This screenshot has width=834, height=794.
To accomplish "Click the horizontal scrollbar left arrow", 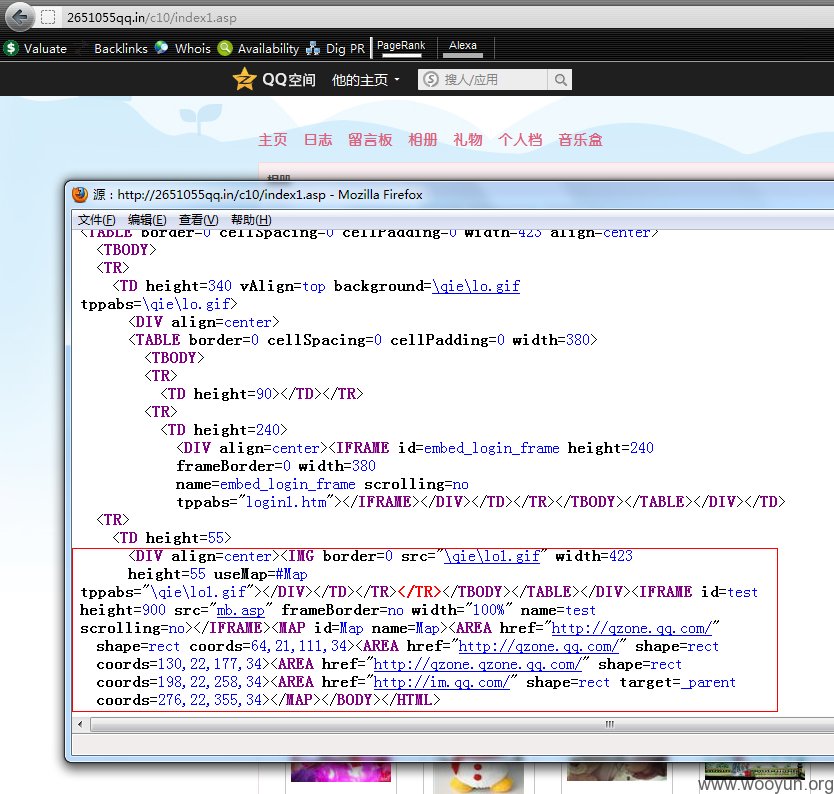I will coord(81,724).
